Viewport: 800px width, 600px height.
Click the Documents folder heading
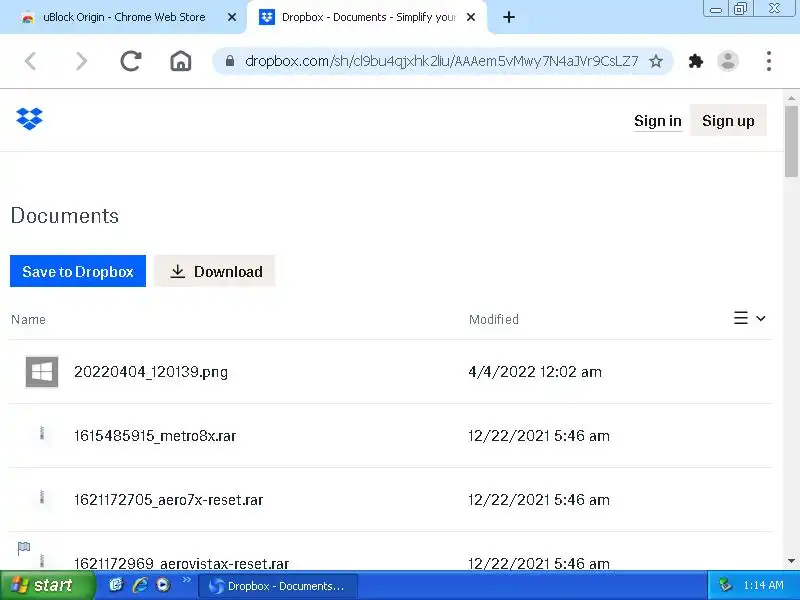(65, 216)
